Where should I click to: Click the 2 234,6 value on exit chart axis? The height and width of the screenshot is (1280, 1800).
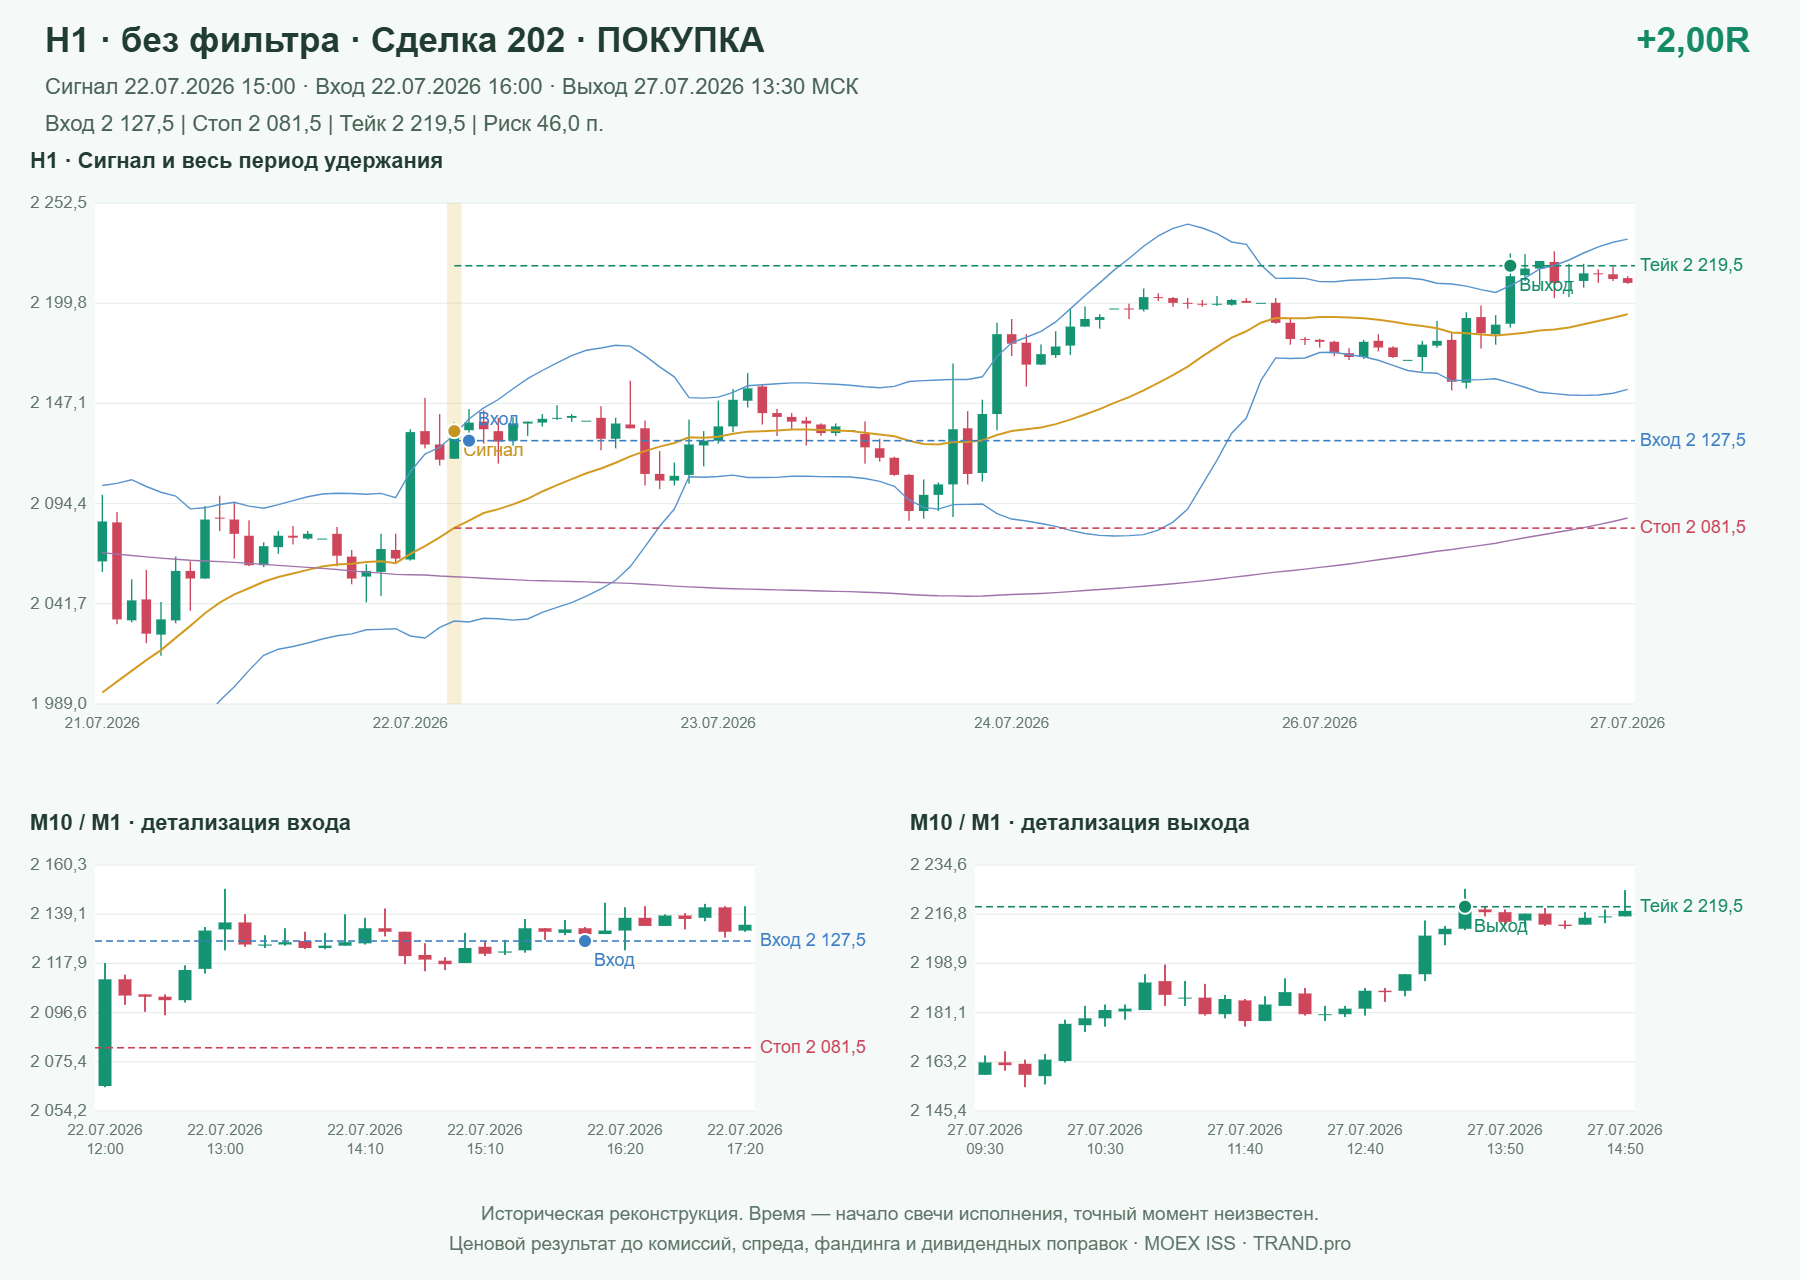938,865
